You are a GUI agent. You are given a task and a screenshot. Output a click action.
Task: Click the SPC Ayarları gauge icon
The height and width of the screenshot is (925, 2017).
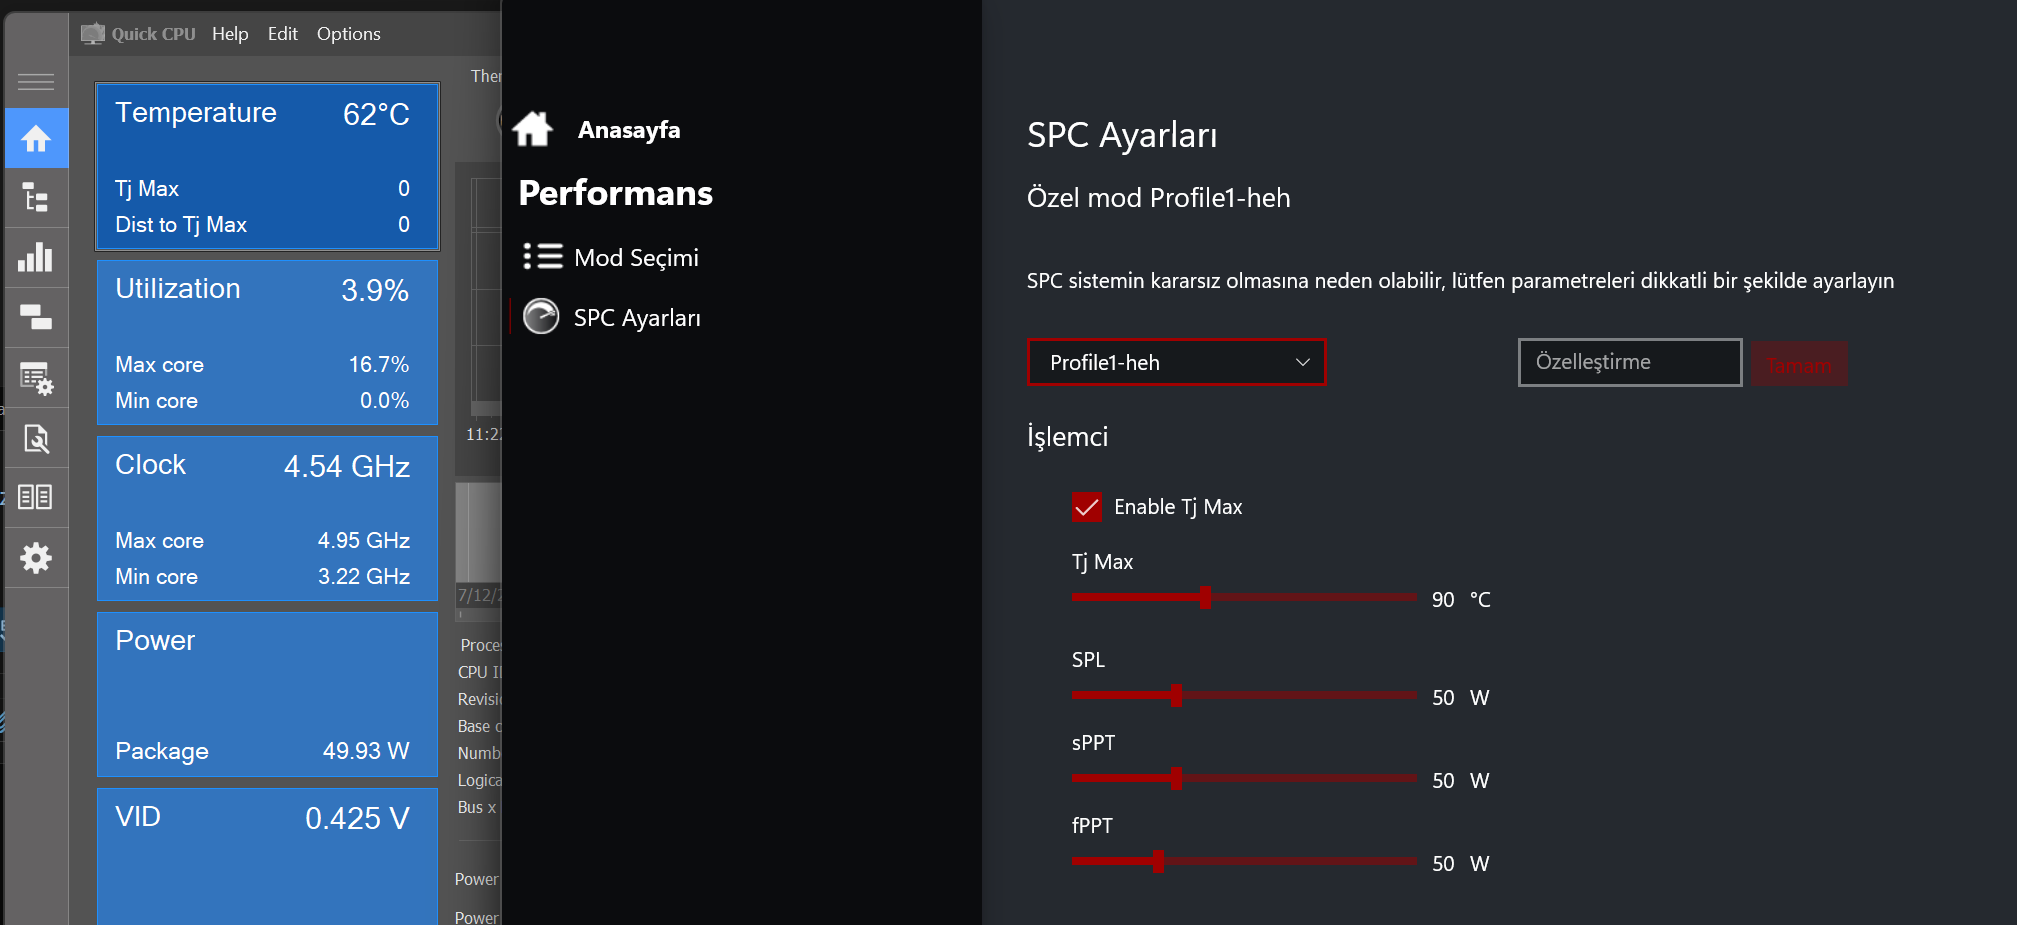coord(541,317)
